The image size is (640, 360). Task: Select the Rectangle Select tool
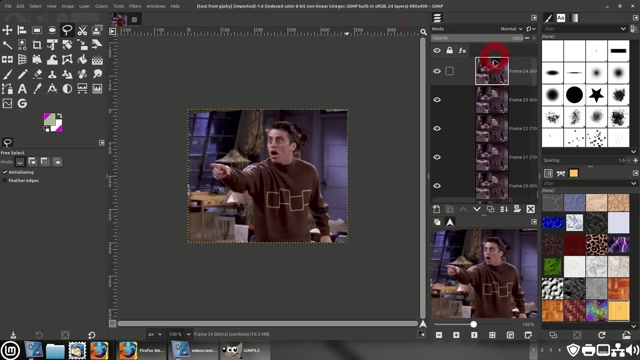click(x=37, y=30)
